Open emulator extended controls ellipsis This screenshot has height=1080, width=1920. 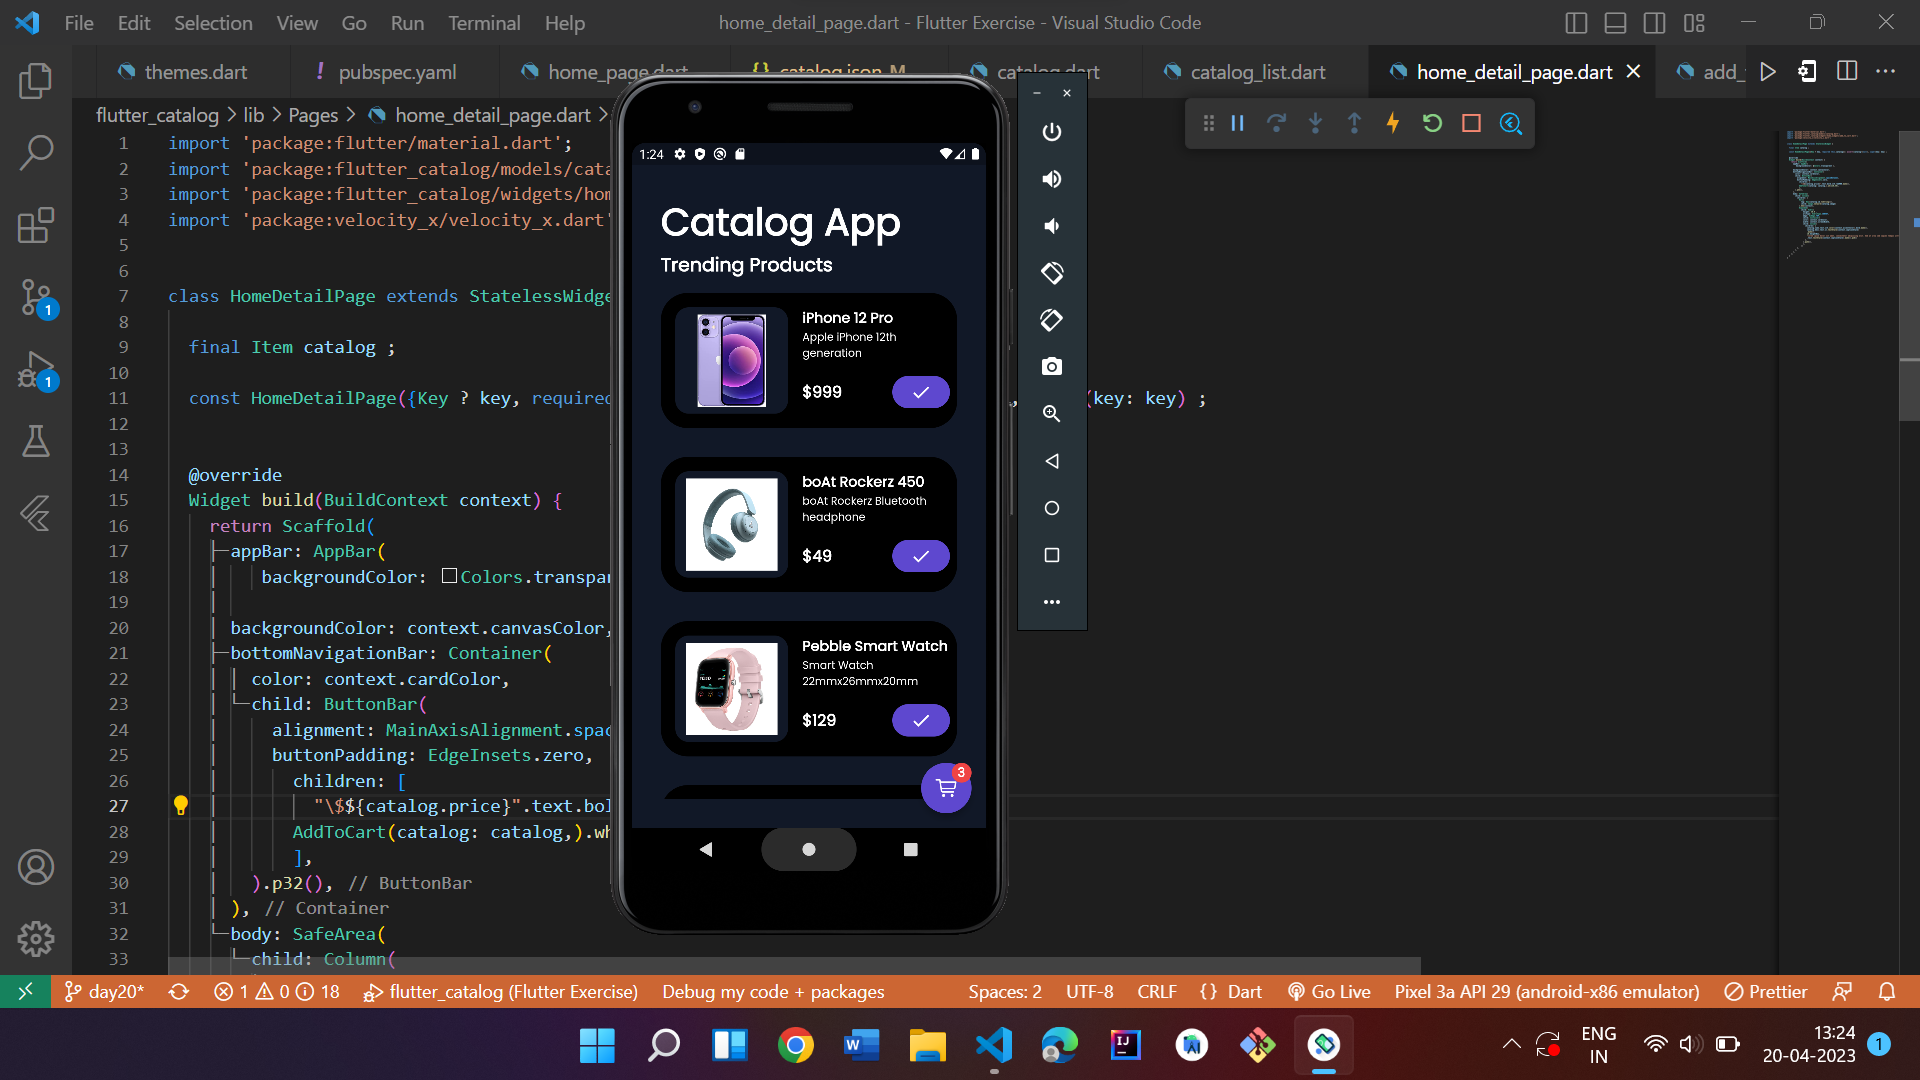point(1052,602)
